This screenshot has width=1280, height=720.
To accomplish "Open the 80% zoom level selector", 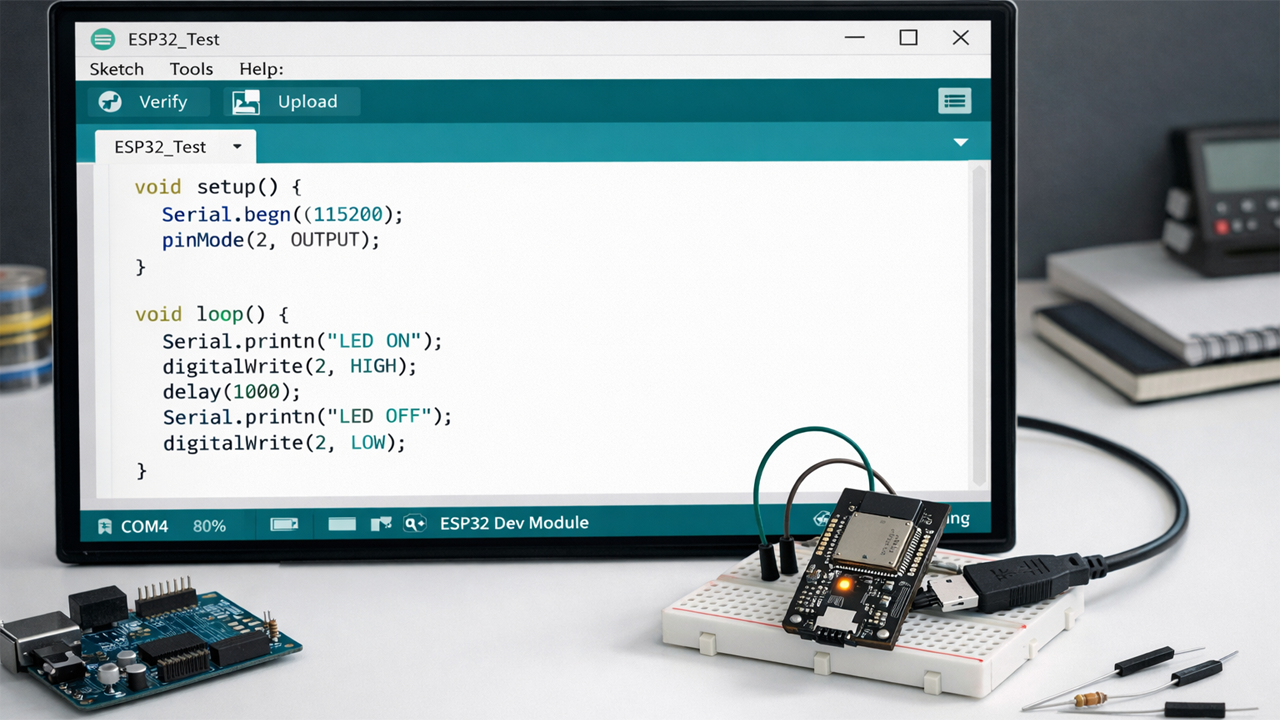I will (x=209, y=526).
